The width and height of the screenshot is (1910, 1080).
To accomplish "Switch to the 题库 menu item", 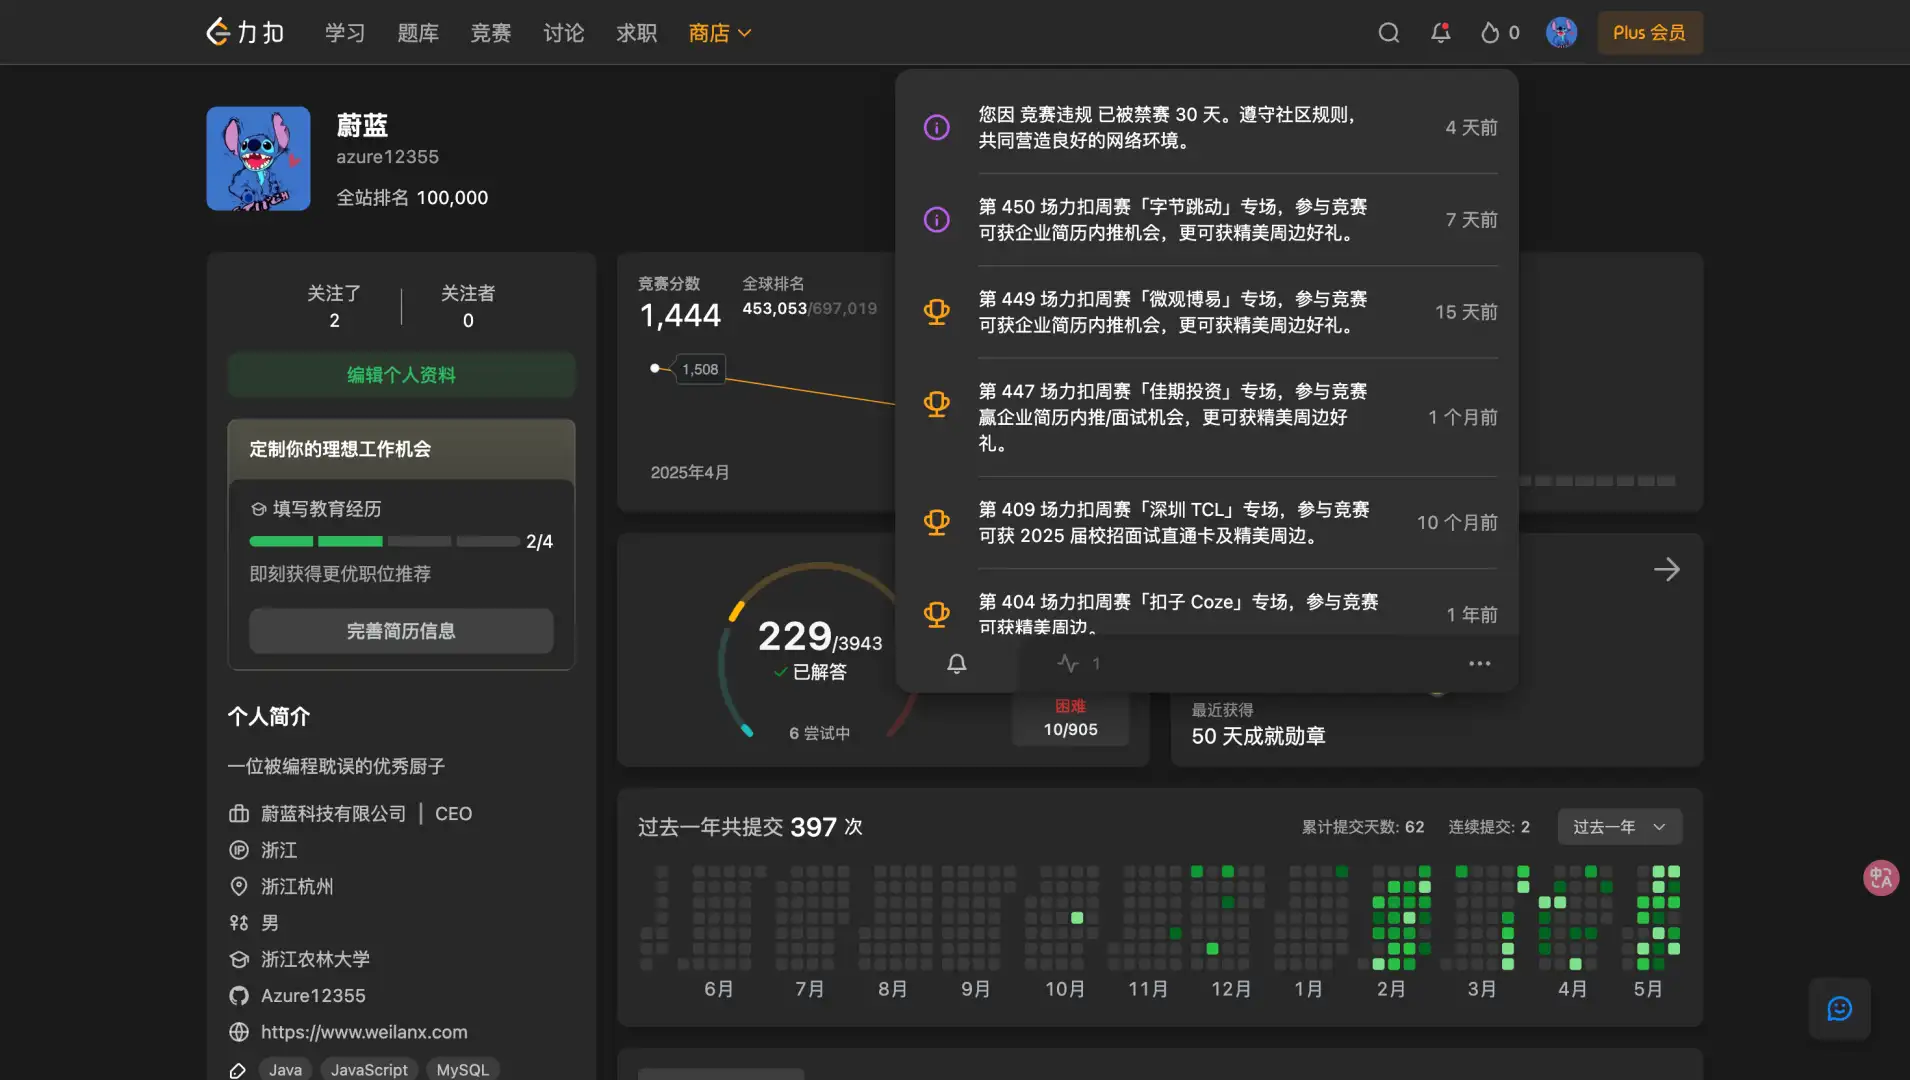I will point(418,32).
